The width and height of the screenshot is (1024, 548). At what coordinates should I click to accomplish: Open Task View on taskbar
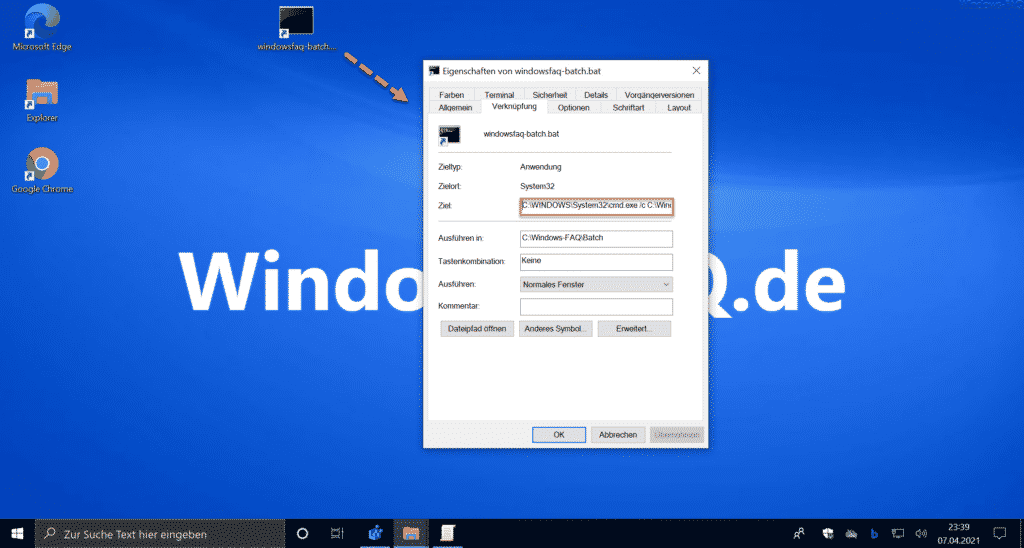pyautogui.click(x=336, y=533)
